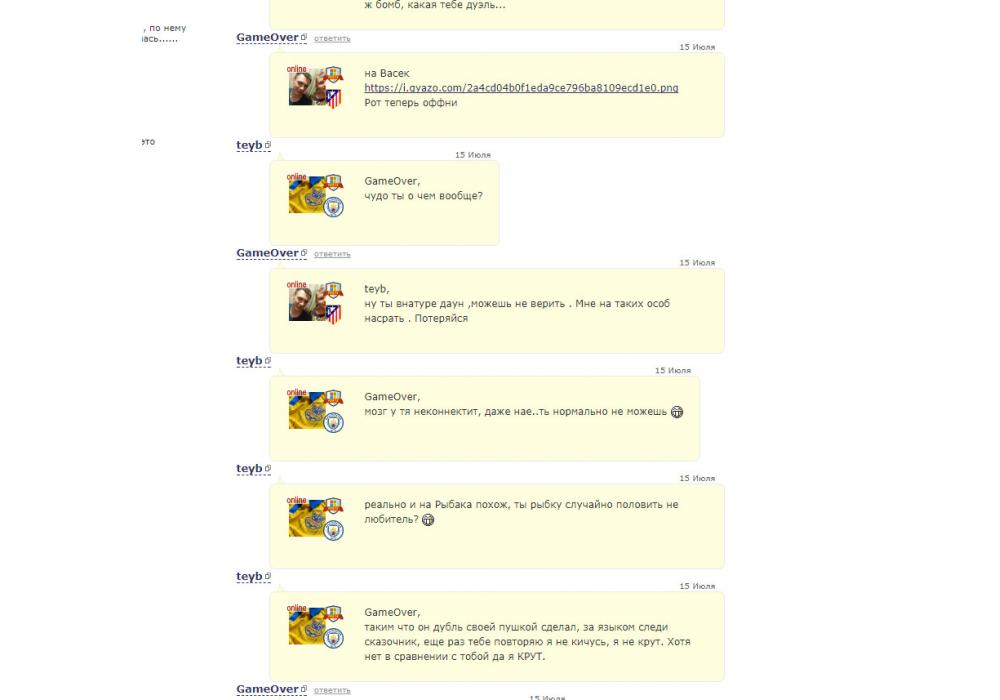
Task: Click the smiley emoticon after 'нормально не можешь'
Action: coord(677,412)
